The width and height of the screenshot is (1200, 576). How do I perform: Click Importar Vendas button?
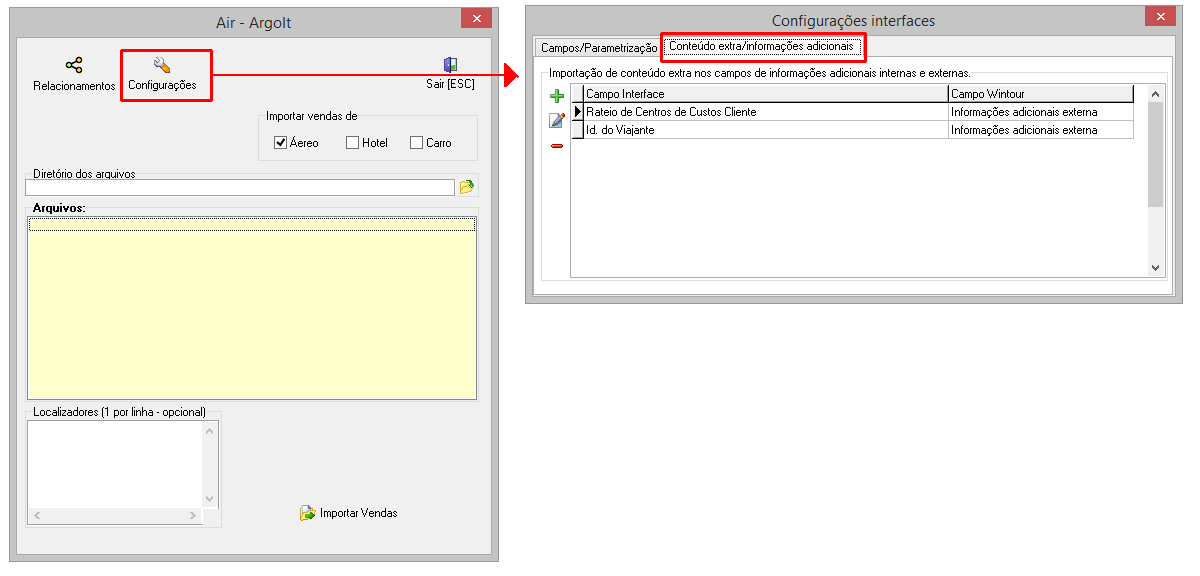[349, 513]
